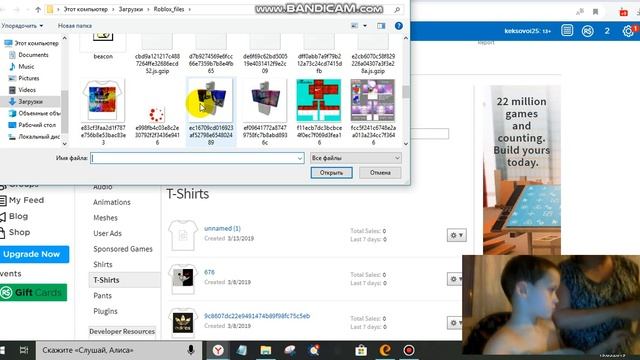640x360 pixels.
Task: Click the Открыть button
Action: point(331,173)
